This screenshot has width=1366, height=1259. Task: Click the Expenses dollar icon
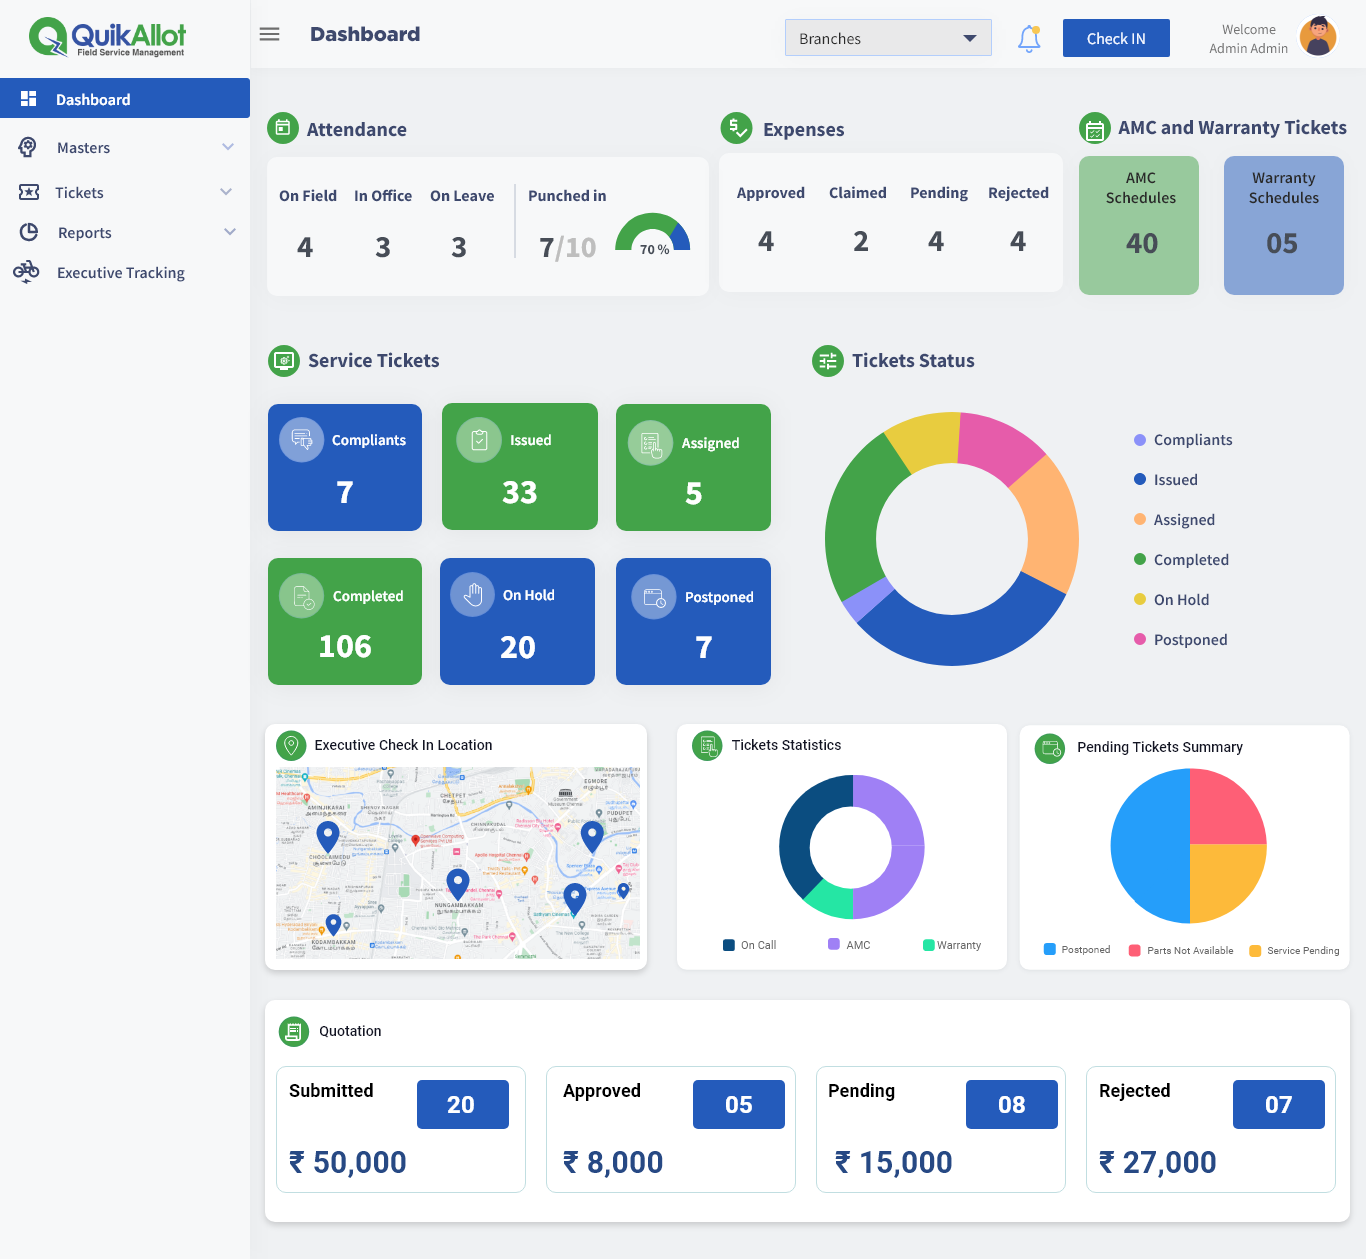pyautogui.click(x=736, y=128)
